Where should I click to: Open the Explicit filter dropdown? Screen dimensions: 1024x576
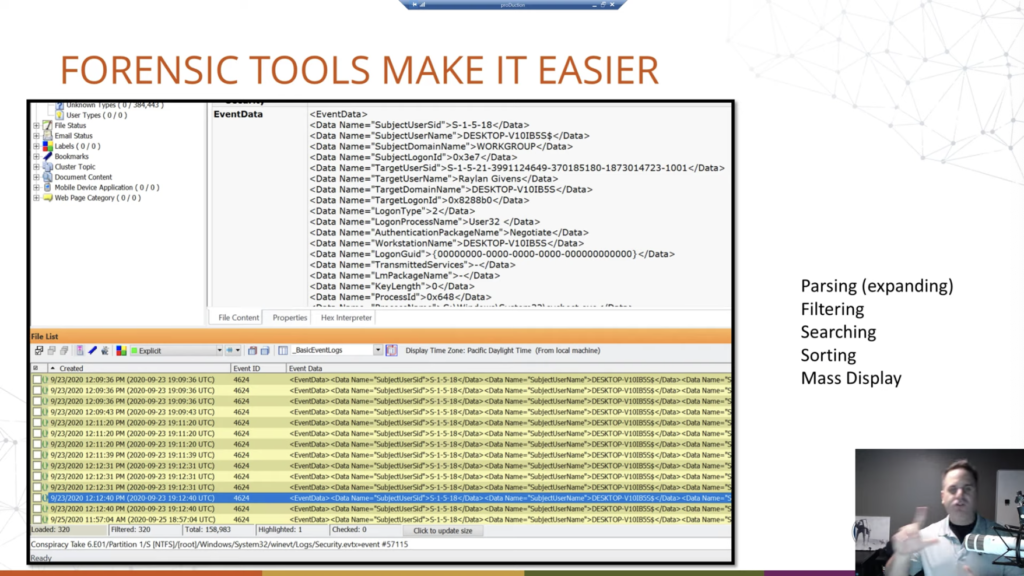pyautogui.click(x=219, y=351)
